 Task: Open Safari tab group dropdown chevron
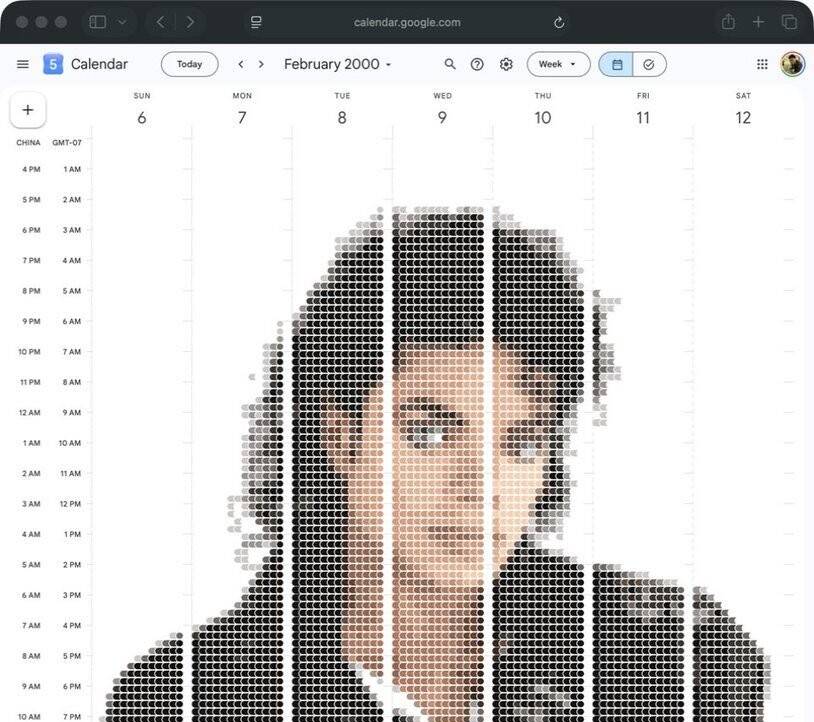(x=122, y=22)
